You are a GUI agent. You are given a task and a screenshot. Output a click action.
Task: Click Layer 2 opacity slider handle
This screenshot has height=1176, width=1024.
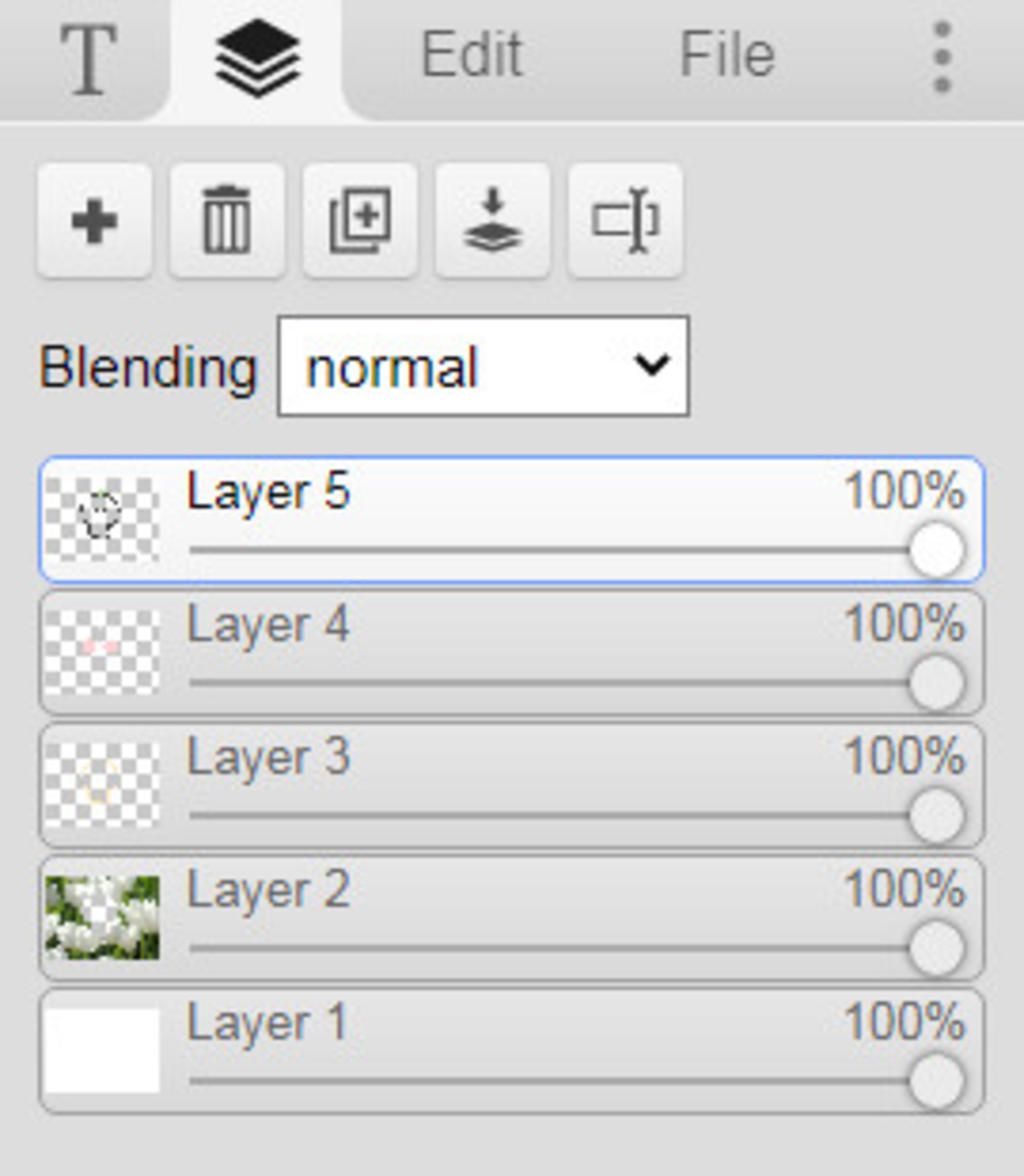[x=936, y=948]
